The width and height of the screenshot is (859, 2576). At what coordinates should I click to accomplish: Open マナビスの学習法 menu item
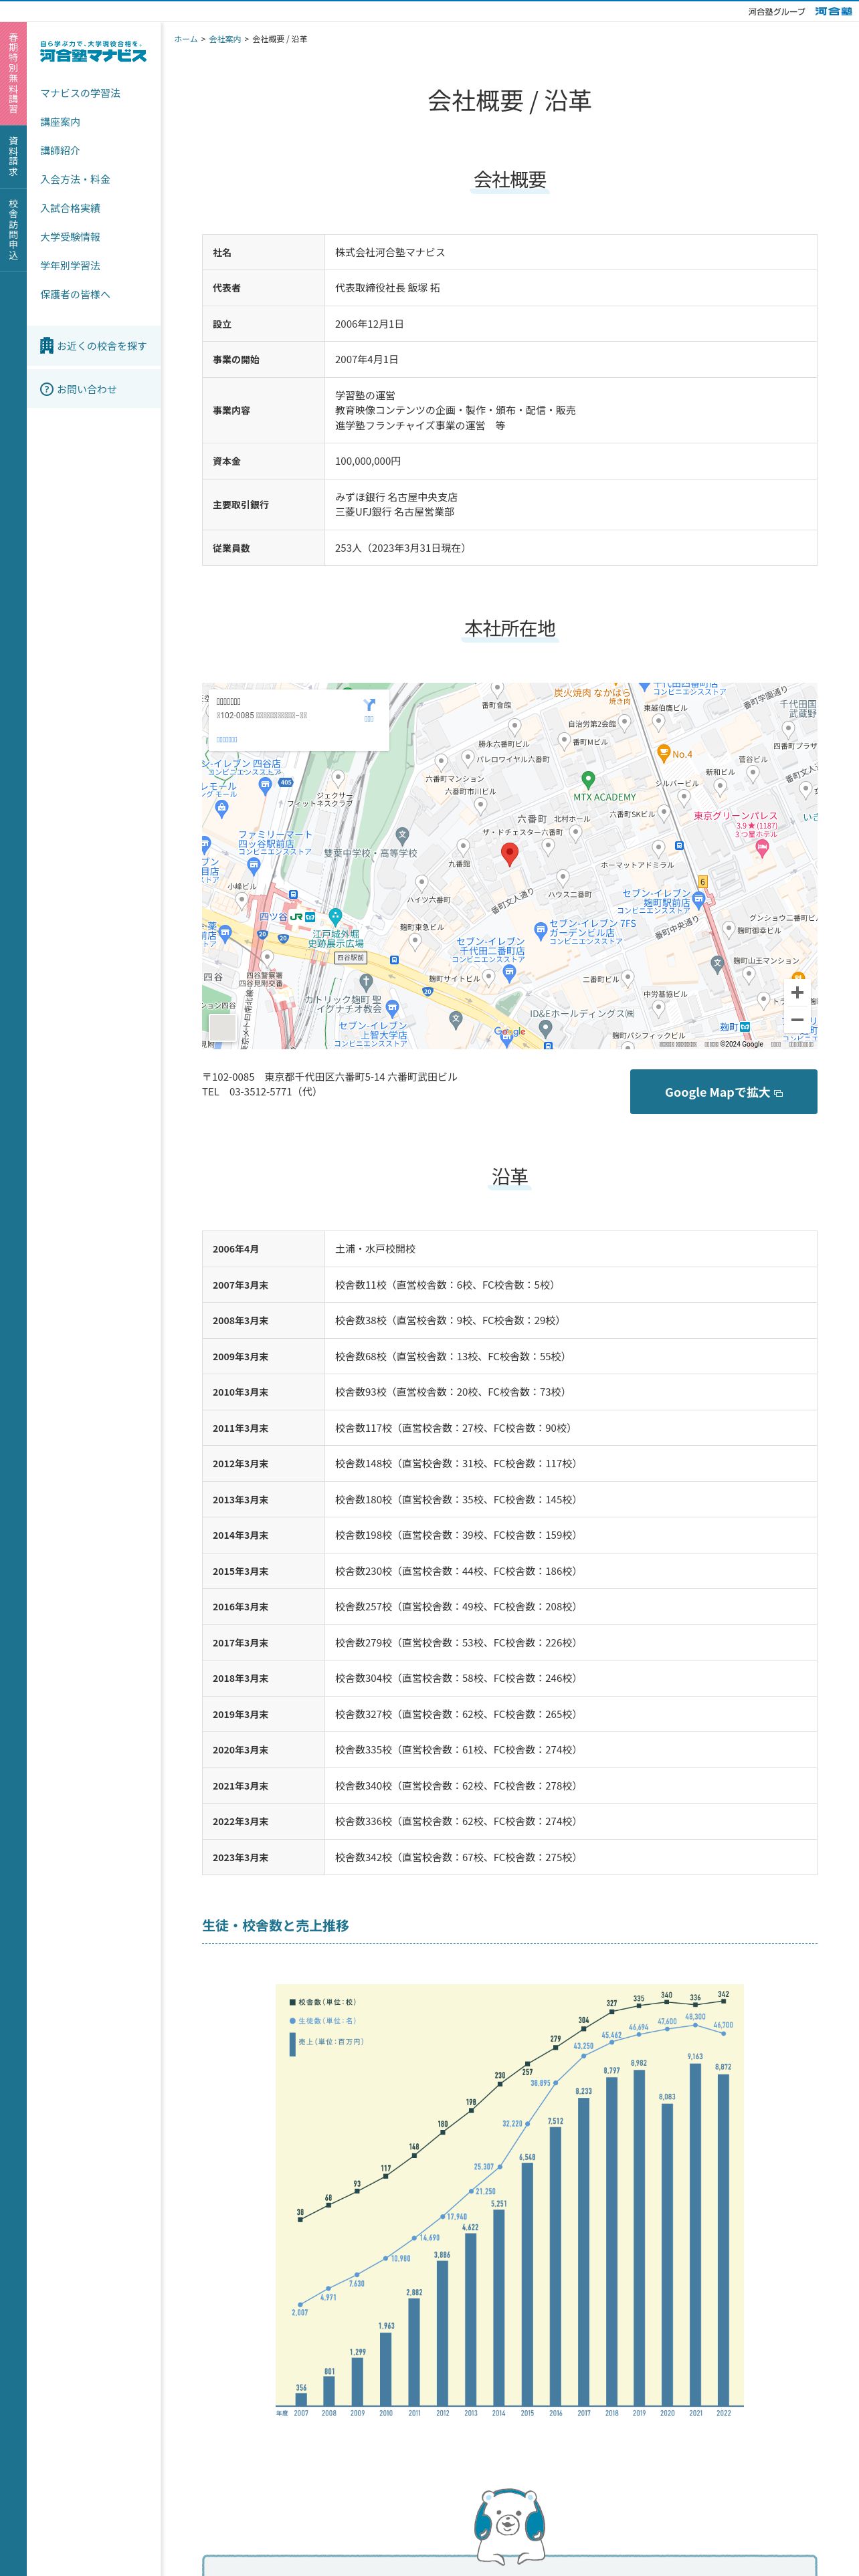pos(80,93)
